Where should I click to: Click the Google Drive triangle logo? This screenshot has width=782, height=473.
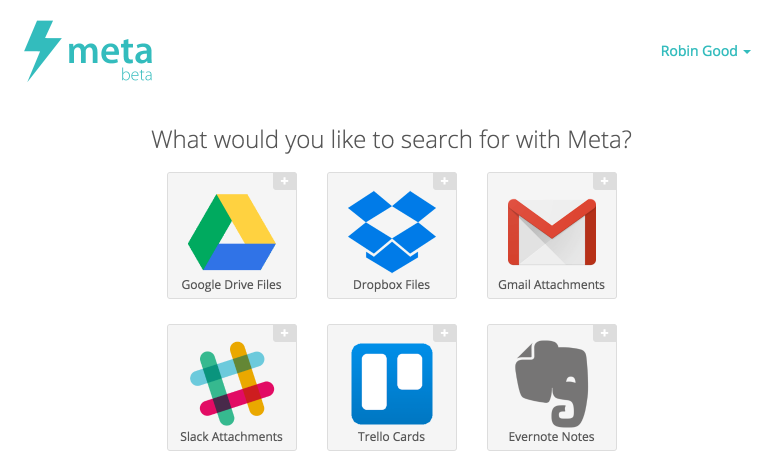pyautogui.click(x=231, y=232)
